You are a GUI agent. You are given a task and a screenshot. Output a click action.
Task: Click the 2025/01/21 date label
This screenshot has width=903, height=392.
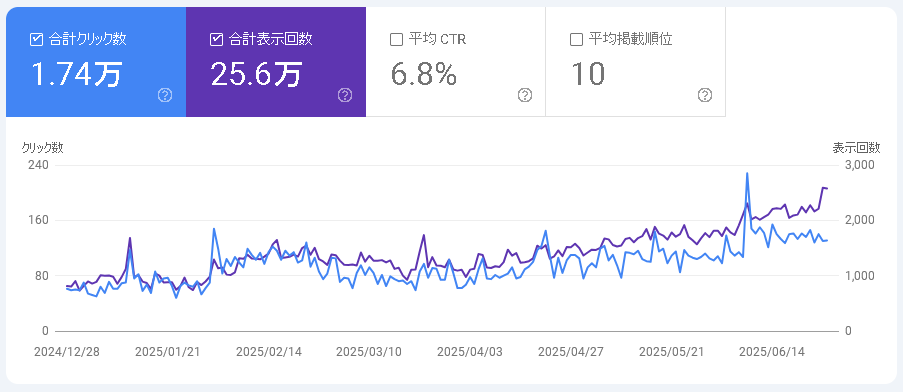point(168,352)
